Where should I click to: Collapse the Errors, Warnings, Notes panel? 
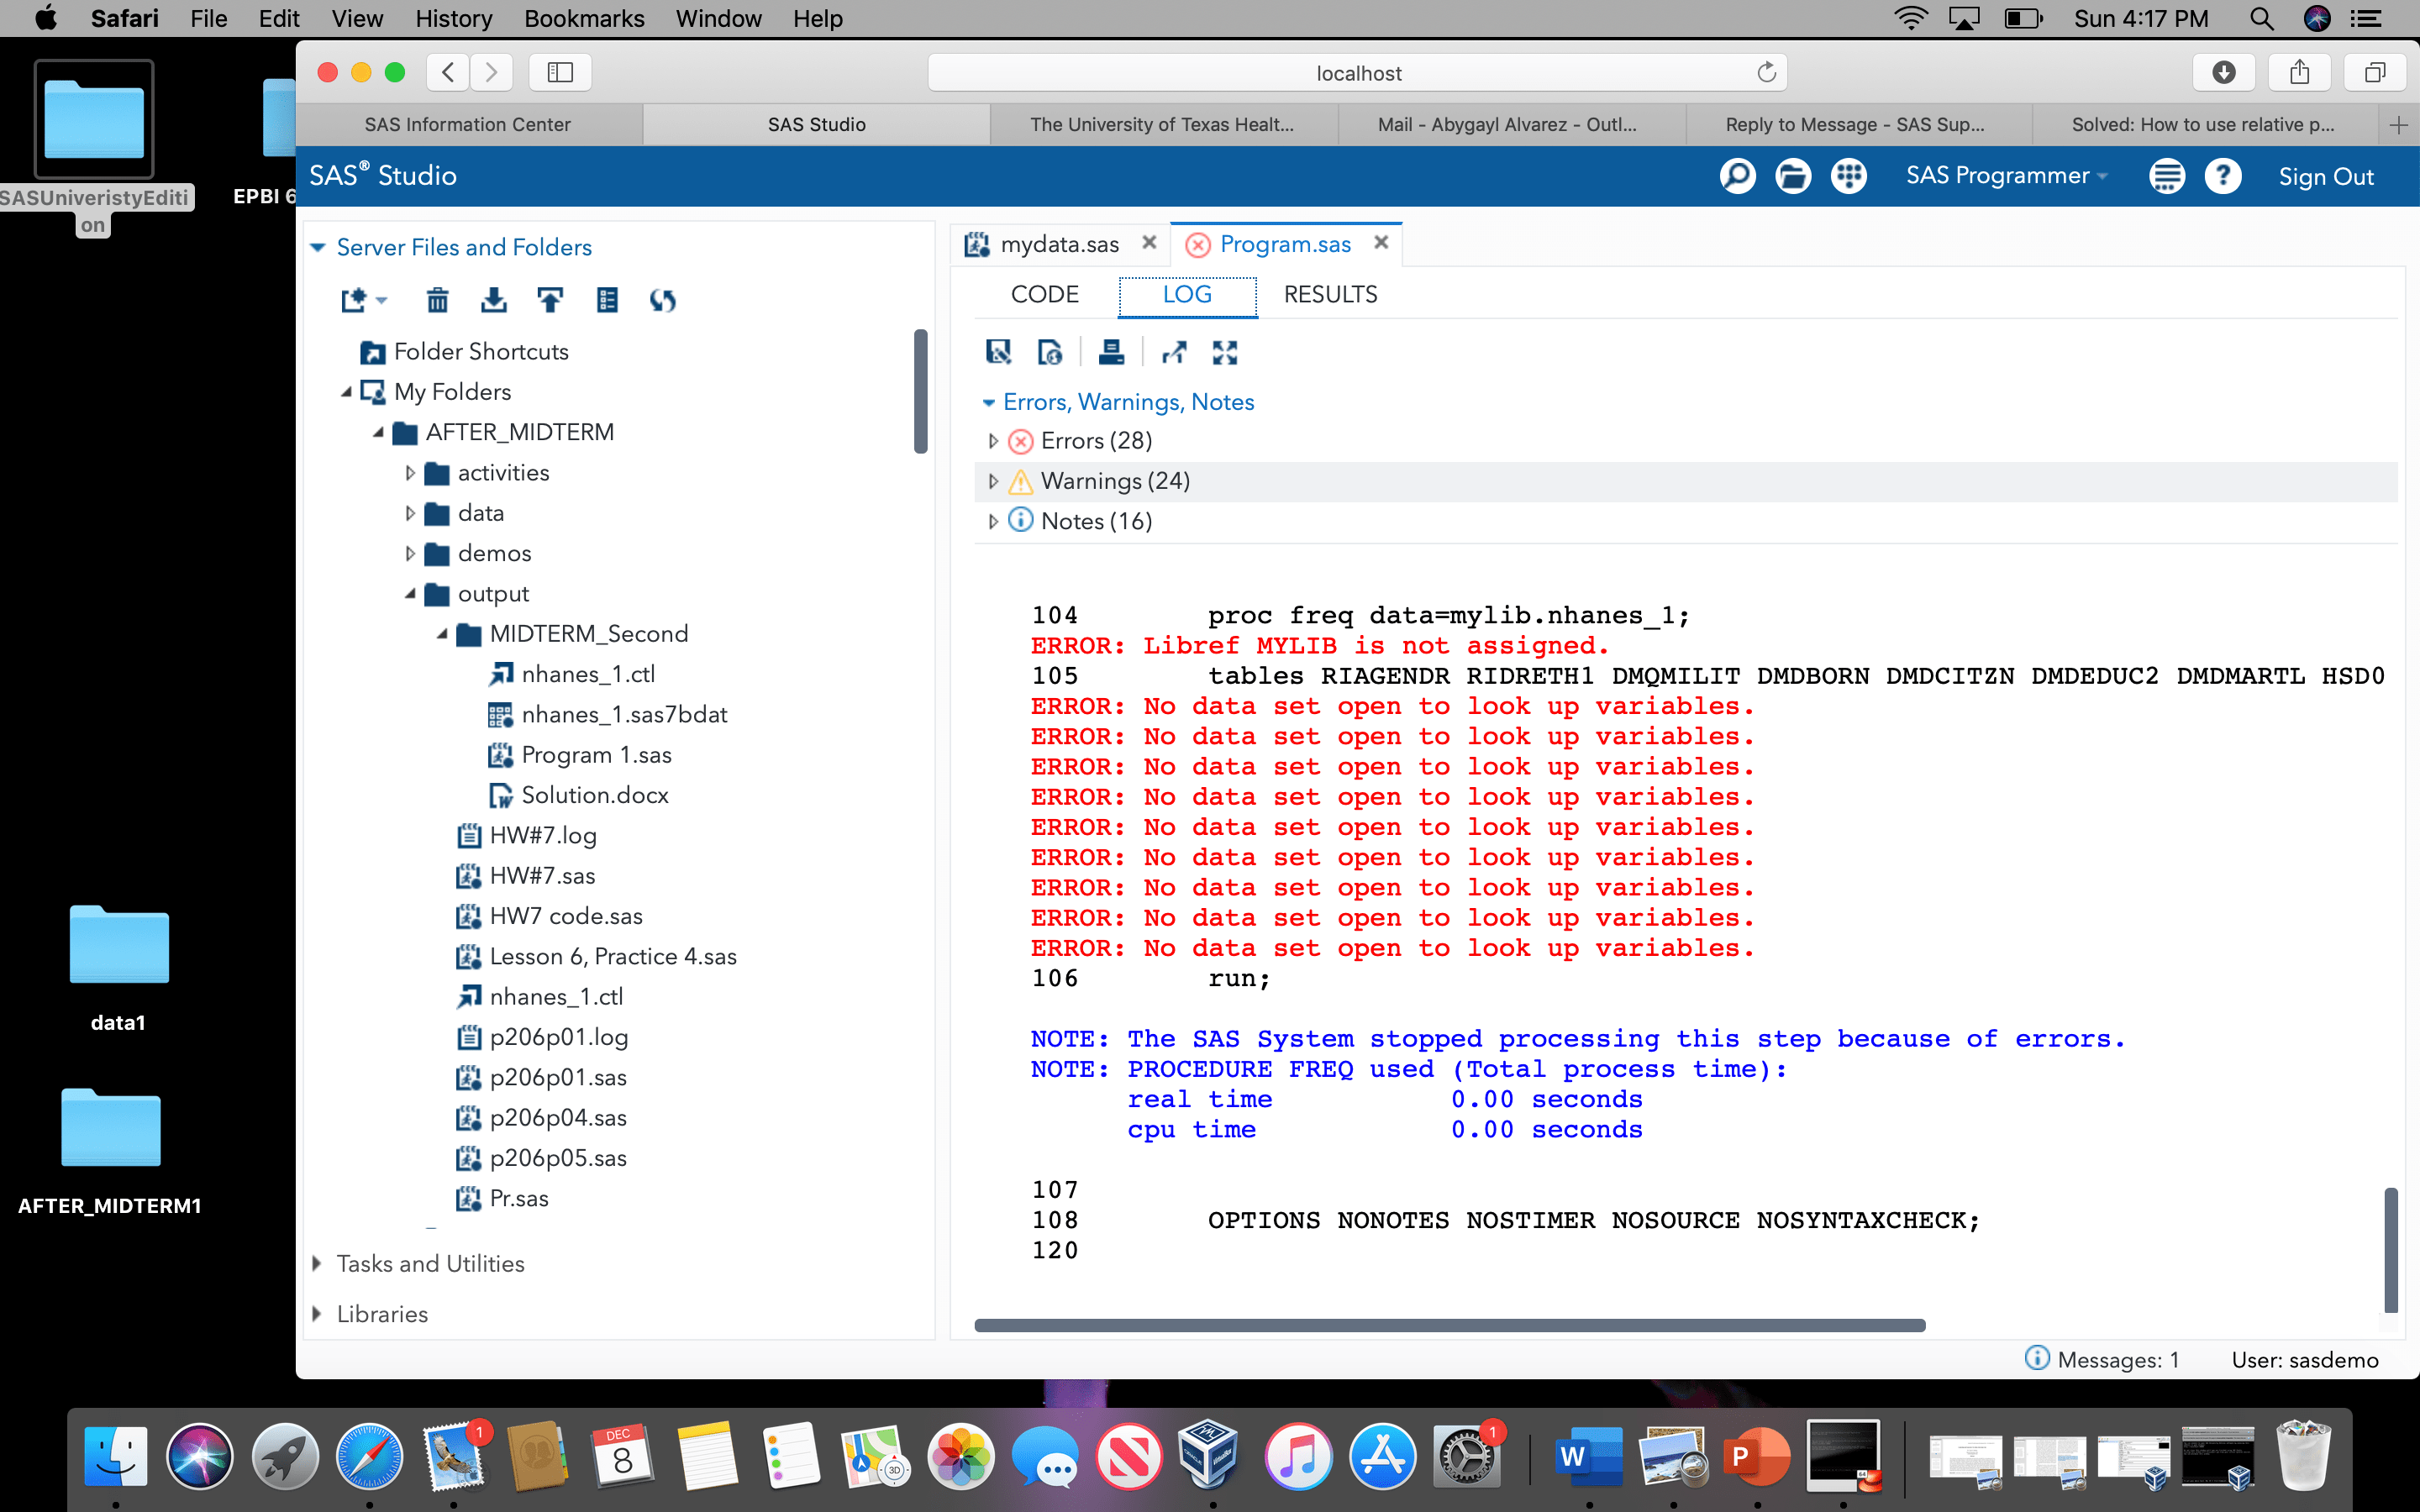coord(989,402)
